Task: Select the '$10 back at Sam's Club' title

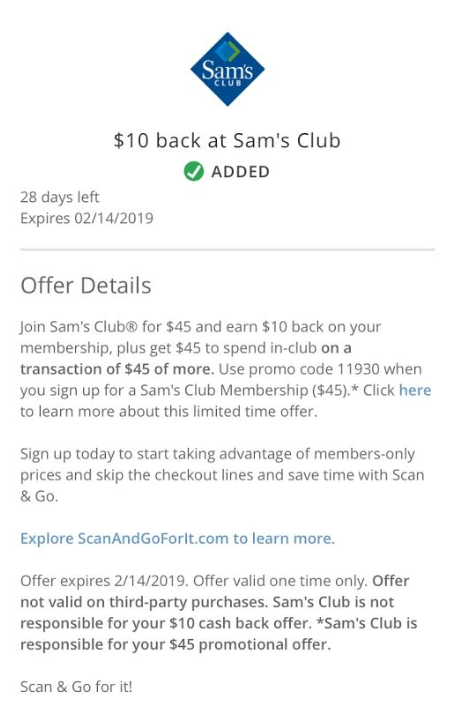Action: tap(227, 140)
